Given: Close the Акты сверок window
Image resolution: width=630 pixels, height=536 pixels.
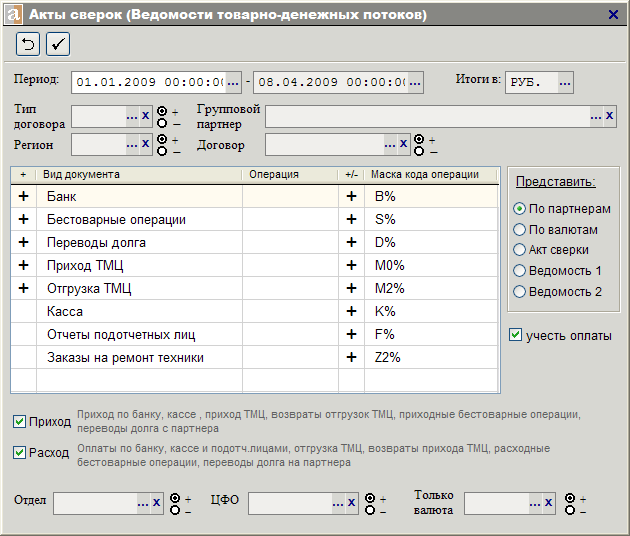Looking at the screenshot, I should [x=613, y=14].
